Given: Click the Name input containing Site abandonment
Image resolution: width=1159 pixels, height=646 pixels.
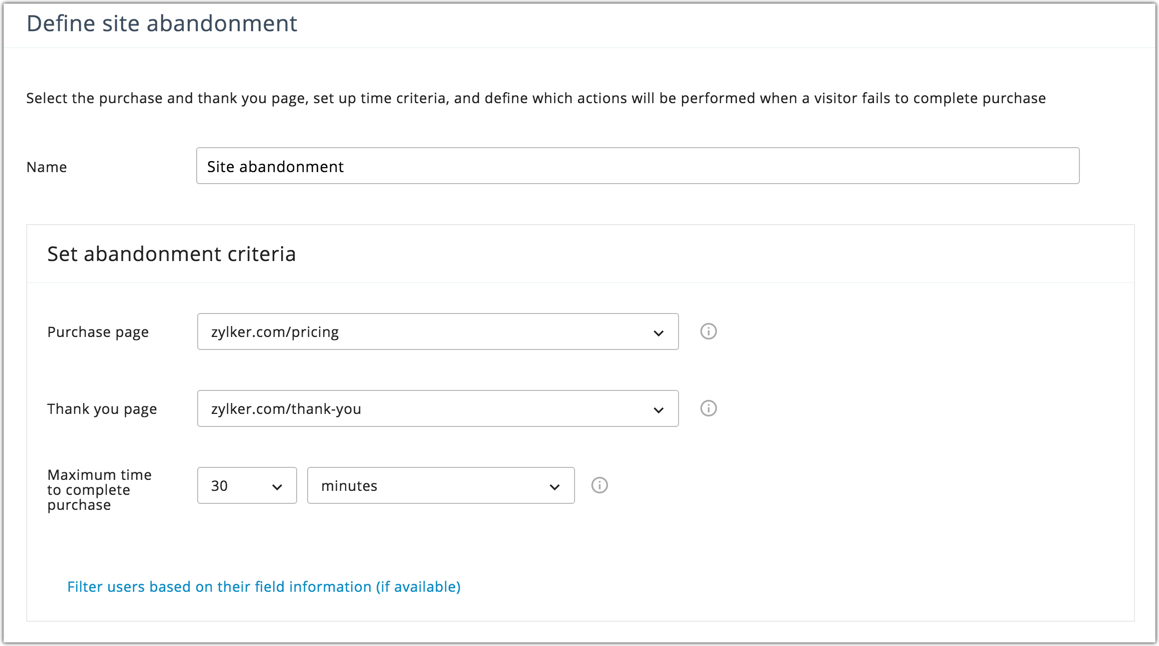Looking at the screenshot, I should pyautogui.click(x=637, y=166).
